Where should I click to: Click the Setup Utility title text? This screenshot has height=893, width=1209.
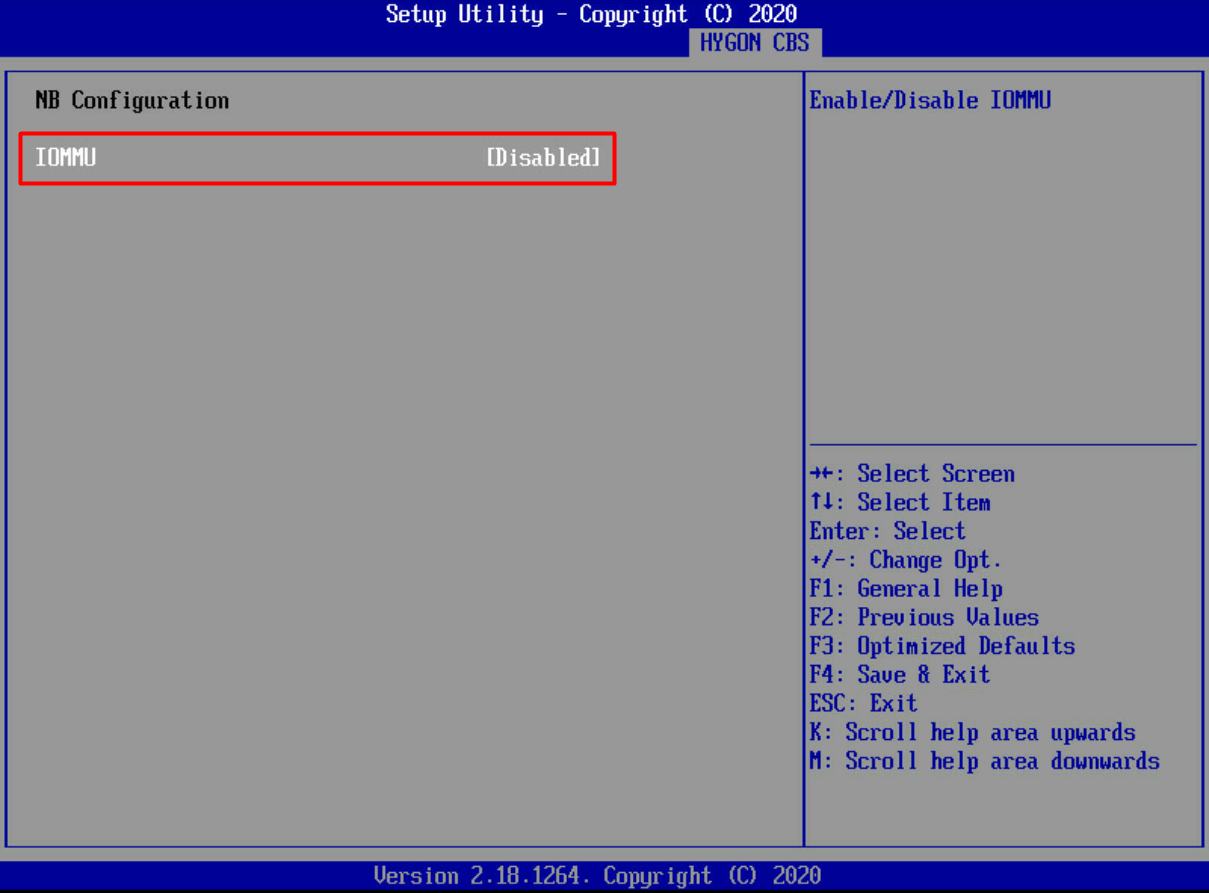(x=591, y=14)
